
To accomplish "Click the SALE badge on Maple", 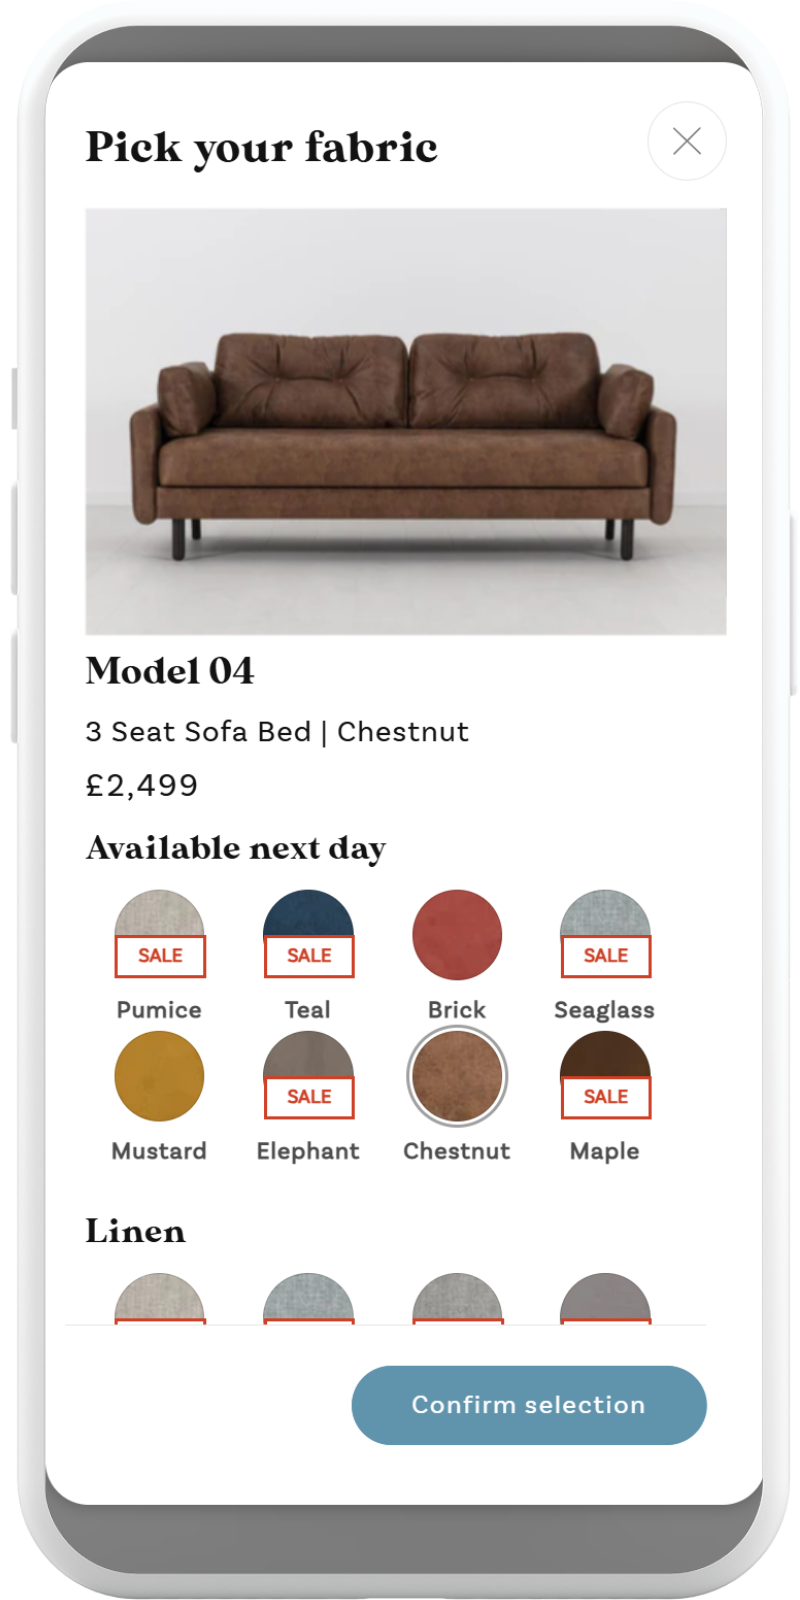I will [606, 1097].
